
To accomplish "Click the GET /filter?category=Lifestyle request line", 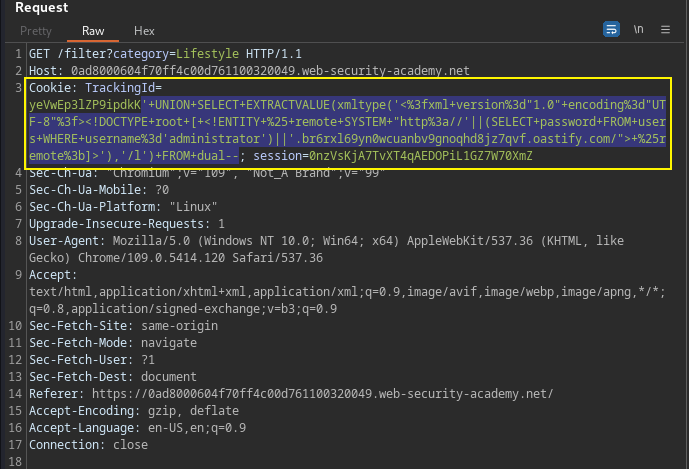I will coord(165,54).
